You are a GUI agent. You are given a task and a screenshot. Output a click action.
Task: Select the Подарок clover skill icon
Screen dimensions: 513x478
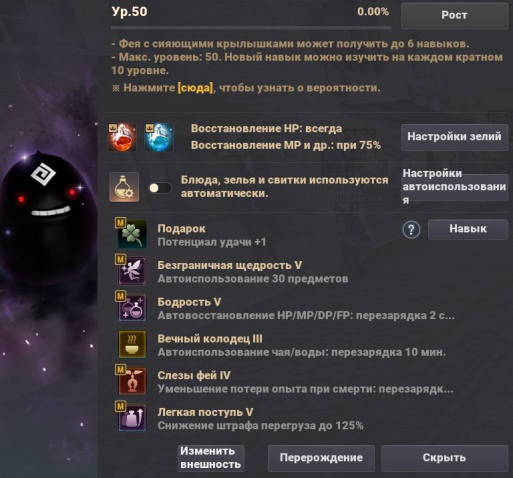coord(132,234)
